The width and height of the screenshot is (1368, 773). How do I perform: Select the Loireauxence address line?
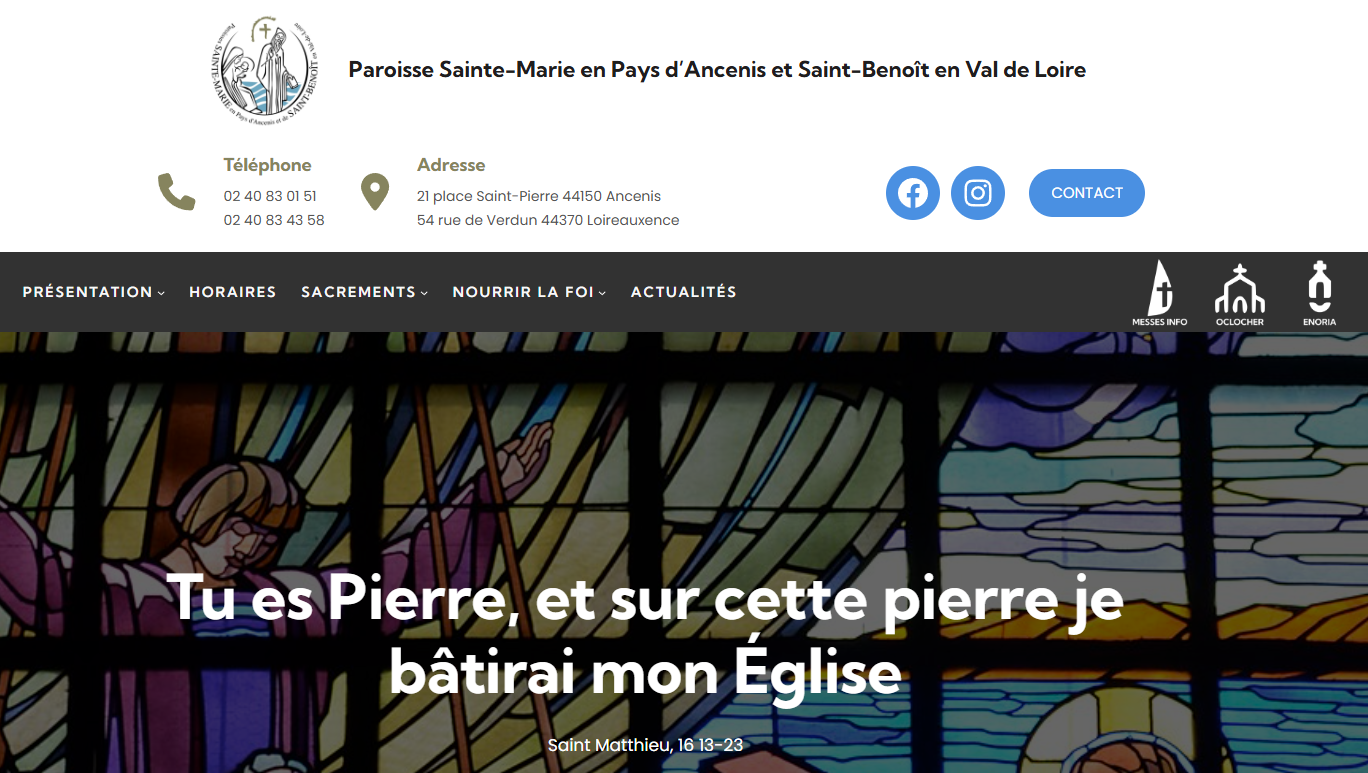548,220
